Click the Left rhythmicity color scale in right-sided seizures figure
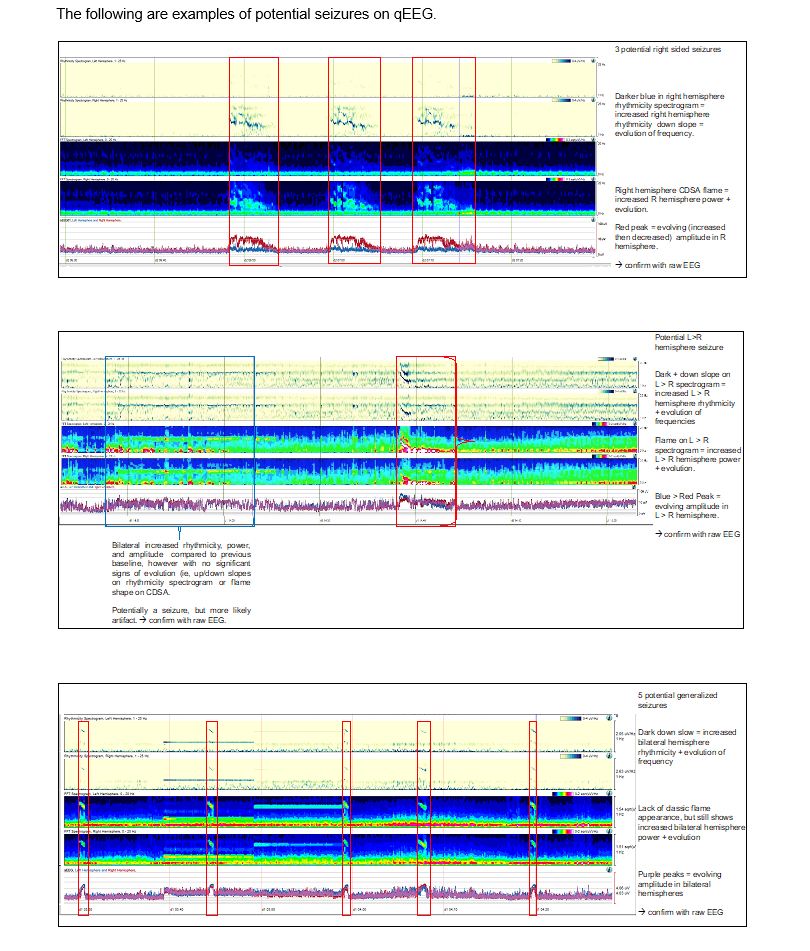Image resolution: width=810 pixels, height=951 pixels. (561, 61)
